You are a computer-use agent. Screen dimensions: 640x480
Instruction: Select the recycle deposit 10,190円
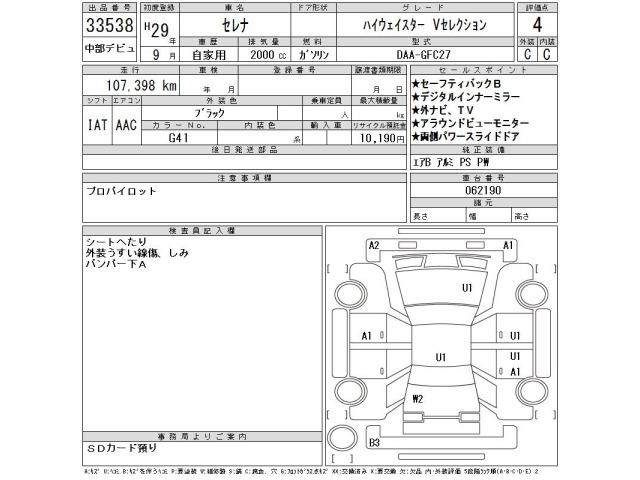coord(382,138)
